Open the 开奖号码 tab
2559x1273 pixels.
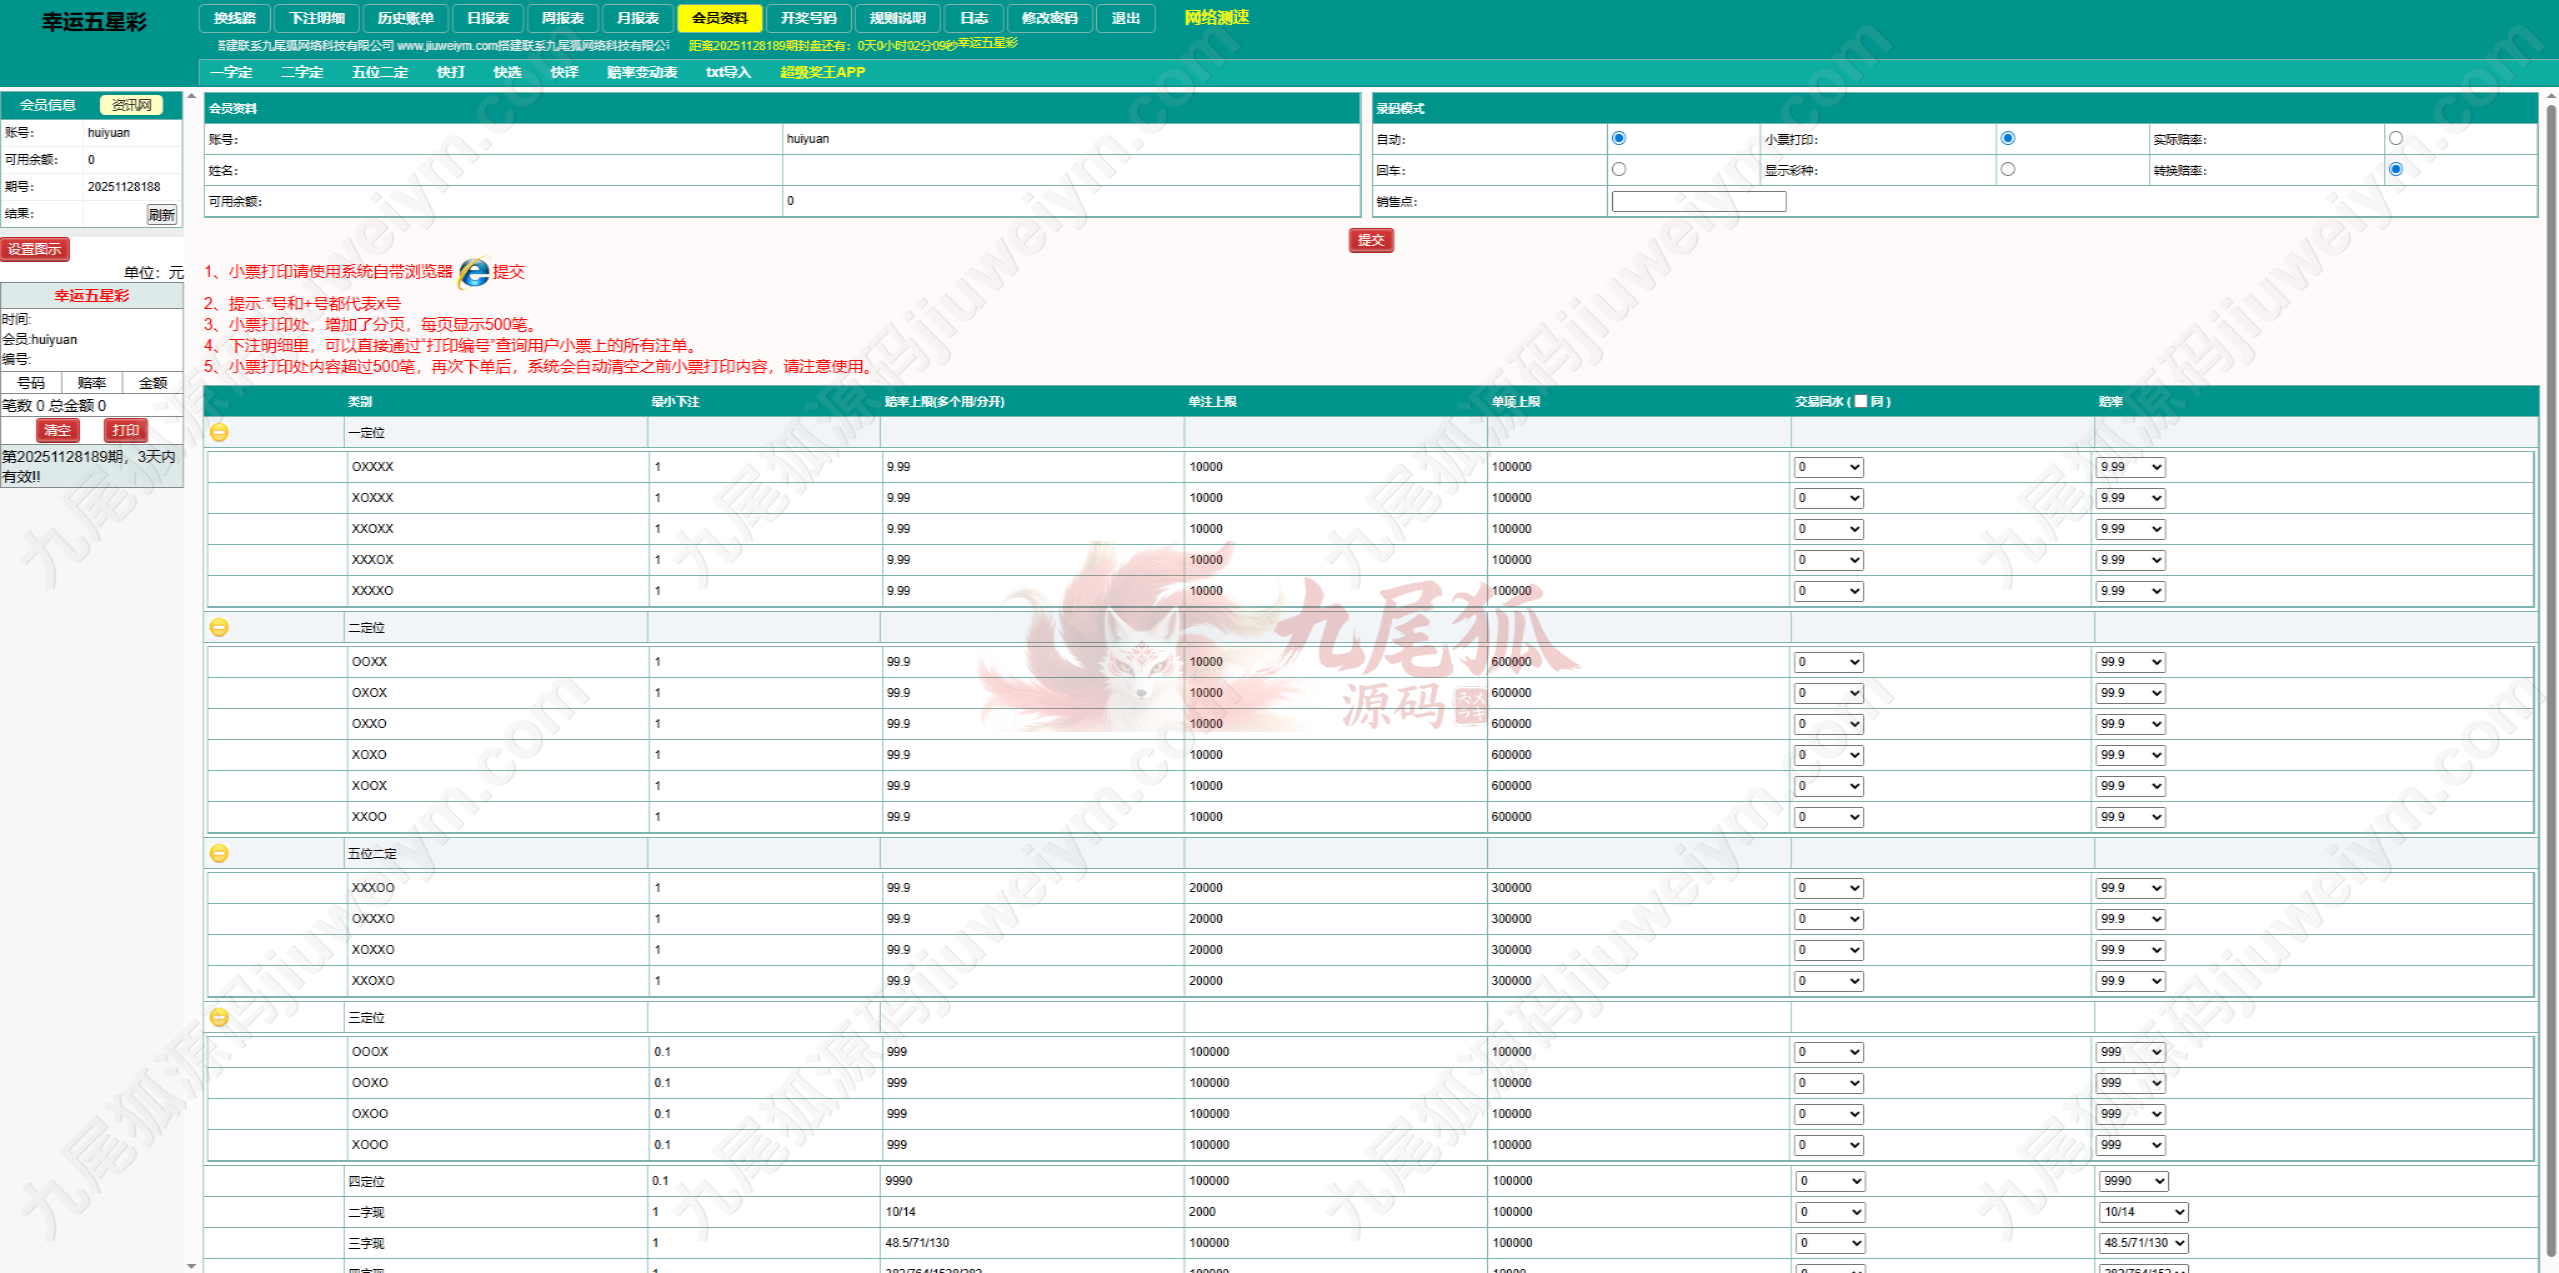tap(808, 18)
